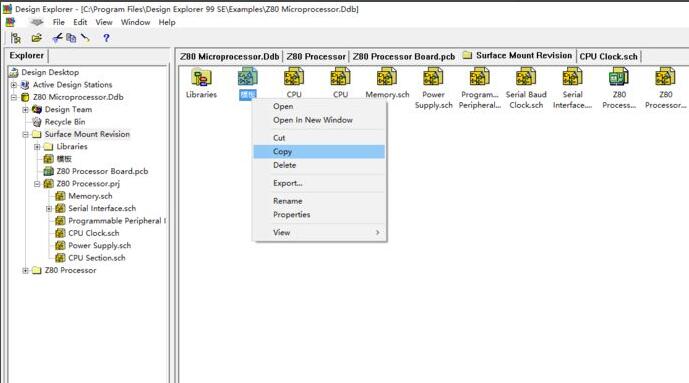The height and width of the screenshot is (383, 689).
Task: Switch to Z80 Processor Board.pcb tab
Action: point(403,56)
